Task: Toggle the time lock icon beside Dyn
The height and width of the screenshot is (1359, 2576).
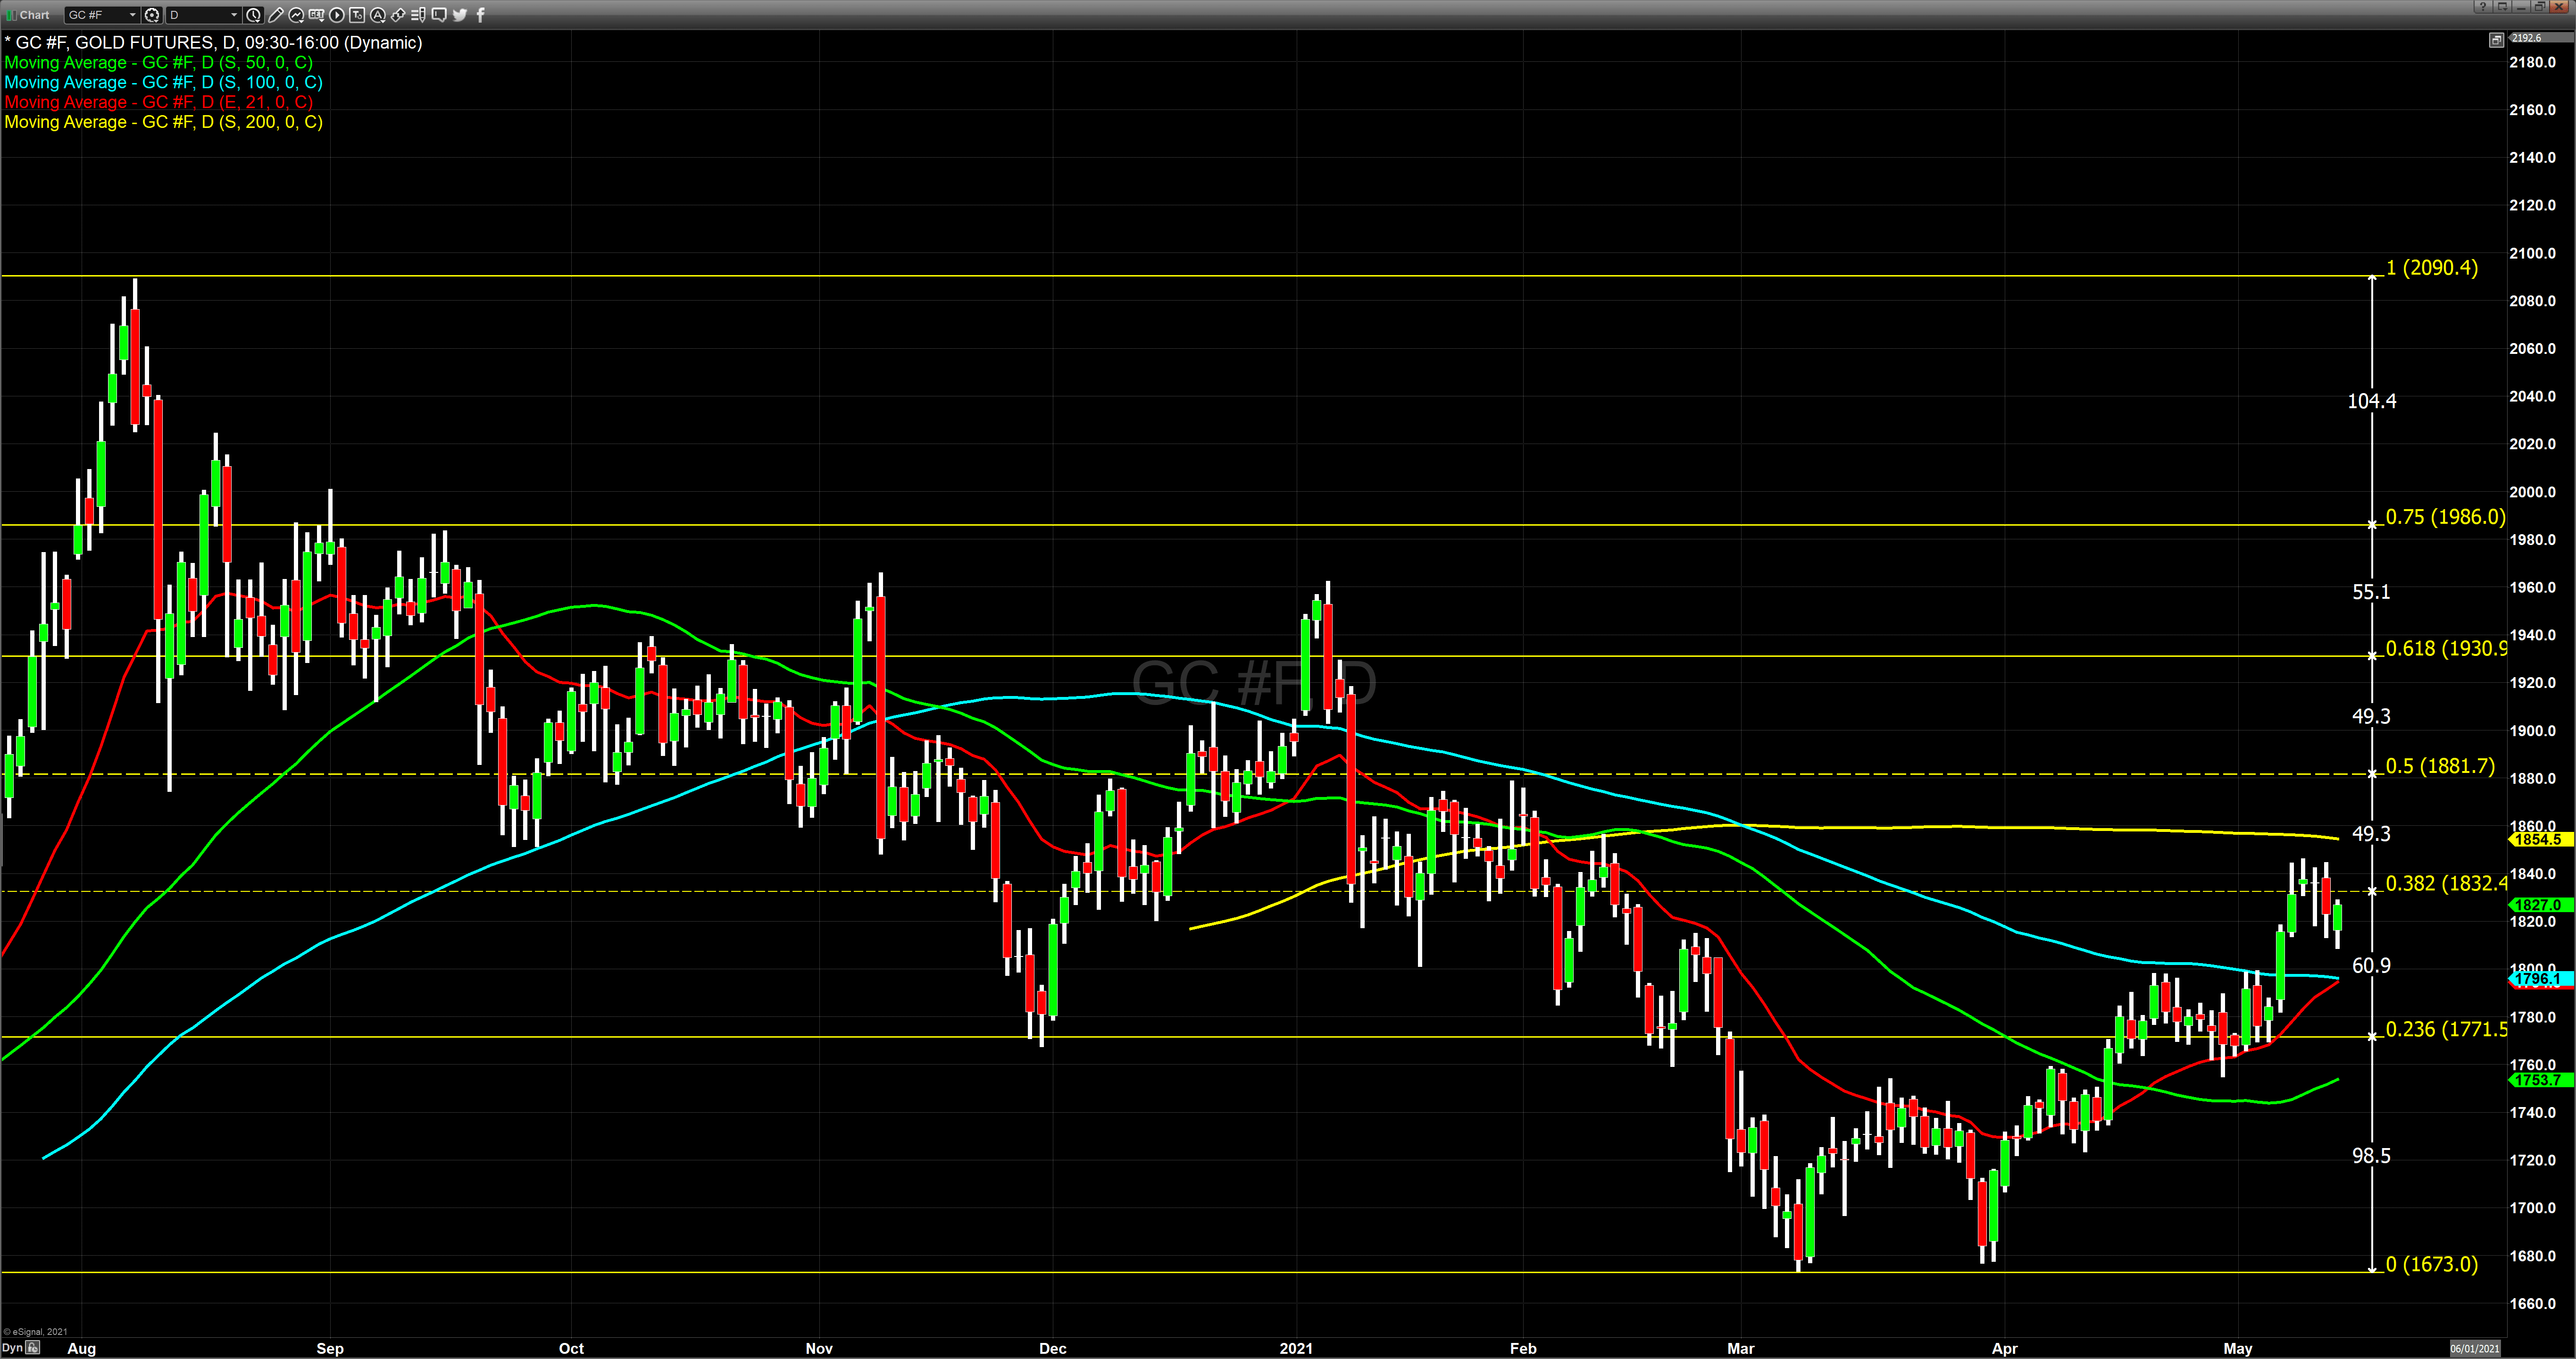Action: click(x=33, y=1348)
